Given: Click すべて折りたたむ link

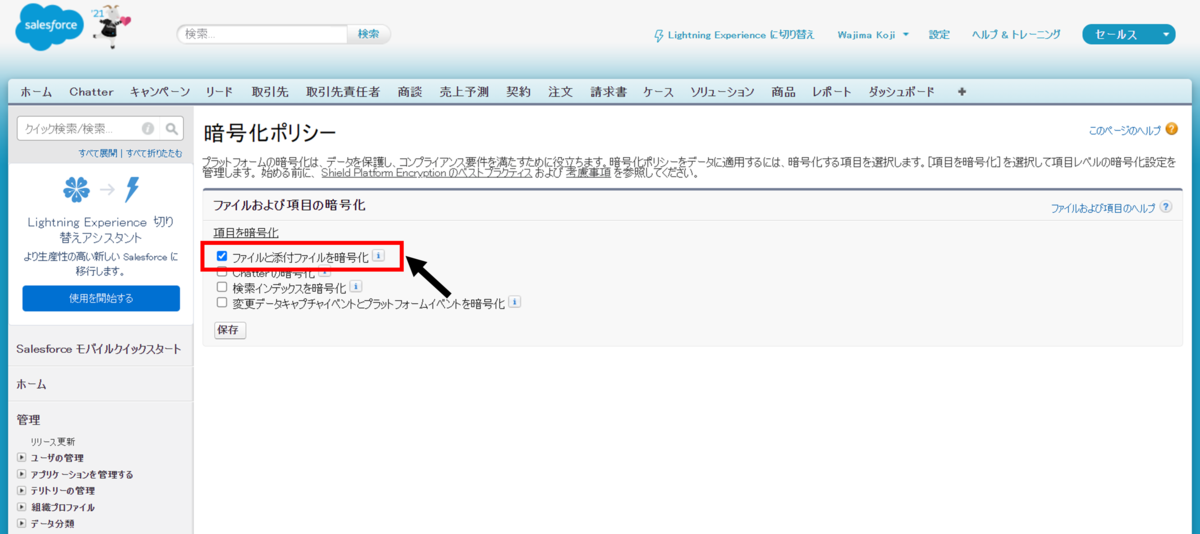Looking at the screenshot, I should point(154,153).
